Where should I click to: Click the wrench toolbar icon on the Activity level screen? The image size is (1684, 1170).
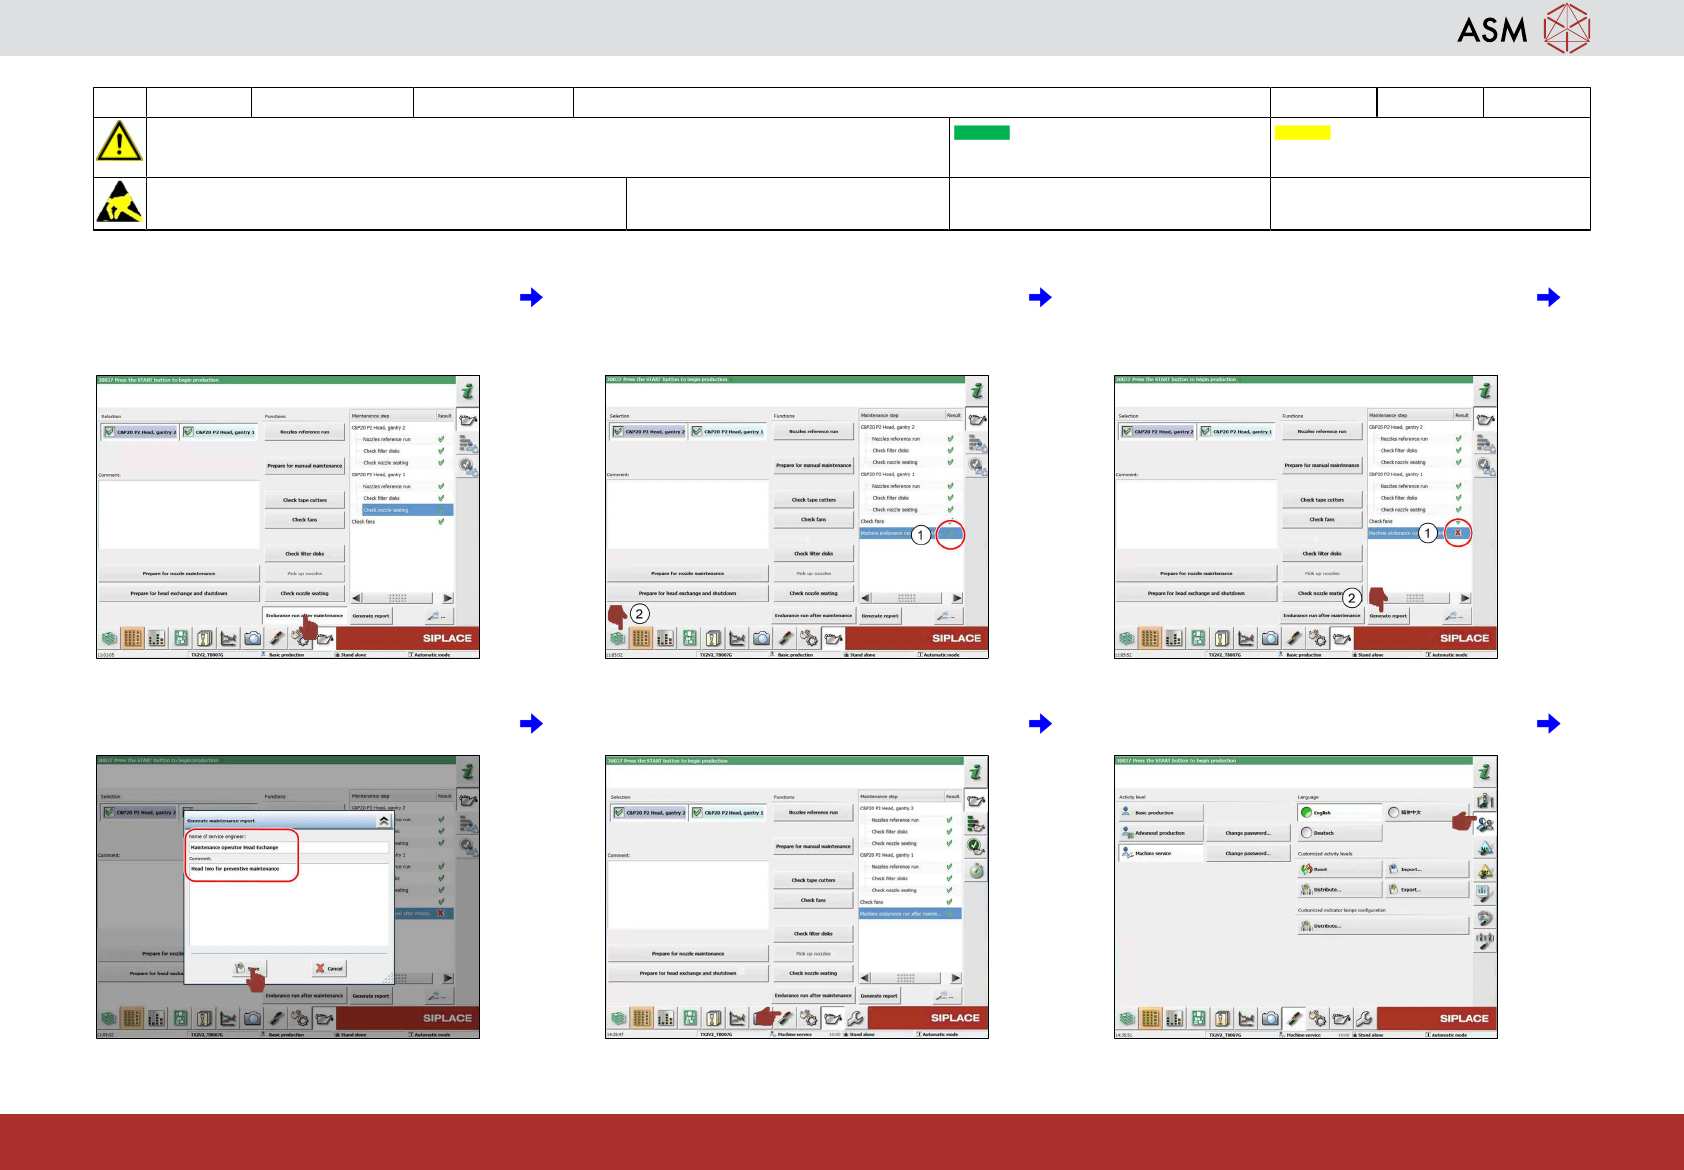[1365, 1018]
